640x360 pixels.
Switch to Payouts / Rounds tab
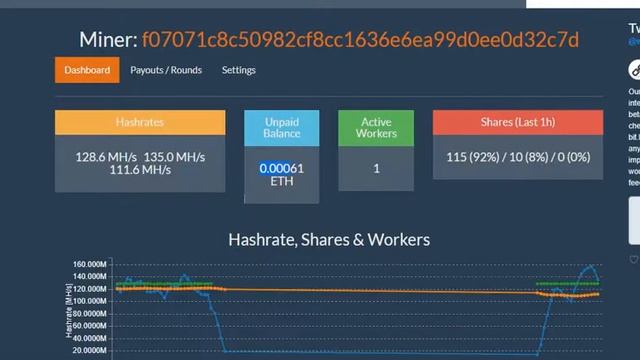click(166, 70)
